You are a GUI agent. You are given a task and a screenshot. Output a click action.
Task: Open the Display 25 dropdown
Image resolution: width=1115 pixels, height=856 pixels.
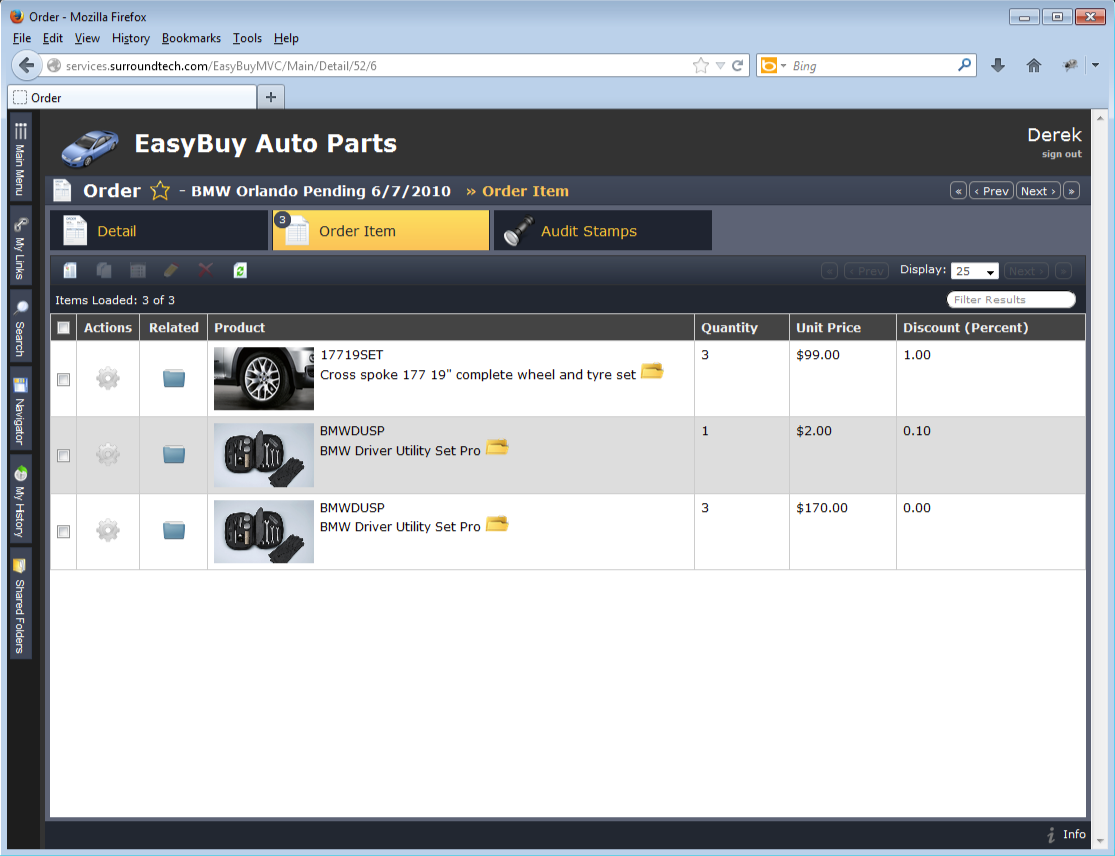point(974,271)
